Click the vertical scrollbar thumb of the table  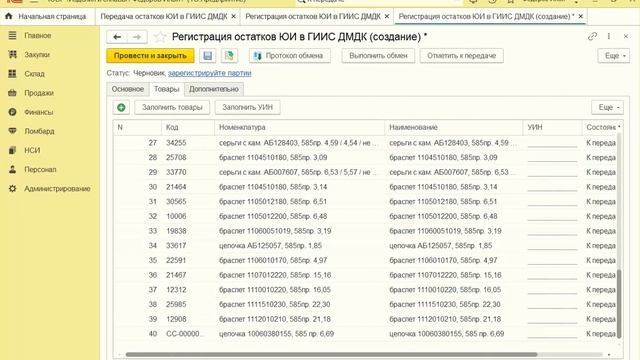[619, 303]
